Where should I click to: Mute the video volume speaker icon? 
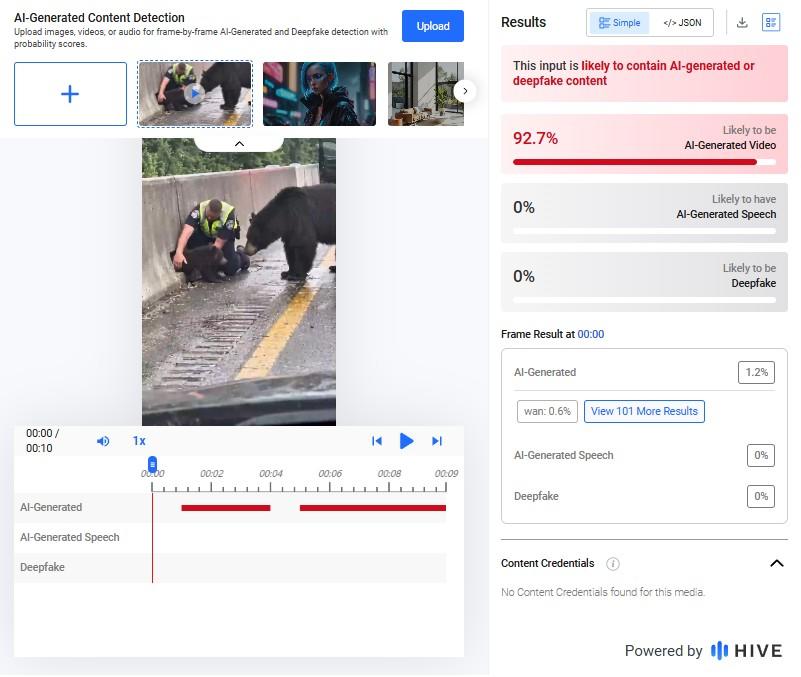click(x=103, y=441)
